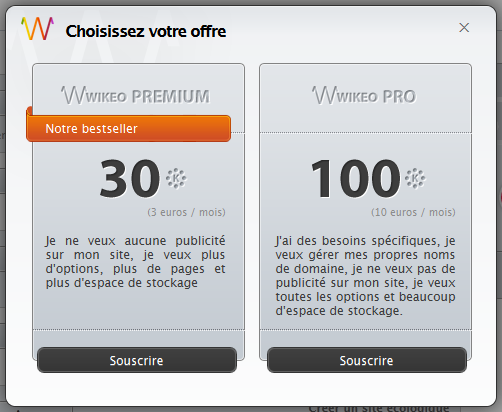The height and width of the screenshot is (412, 502).
Task: Click the Notre bestseller orange ribbon
Action: pos(129,128)
